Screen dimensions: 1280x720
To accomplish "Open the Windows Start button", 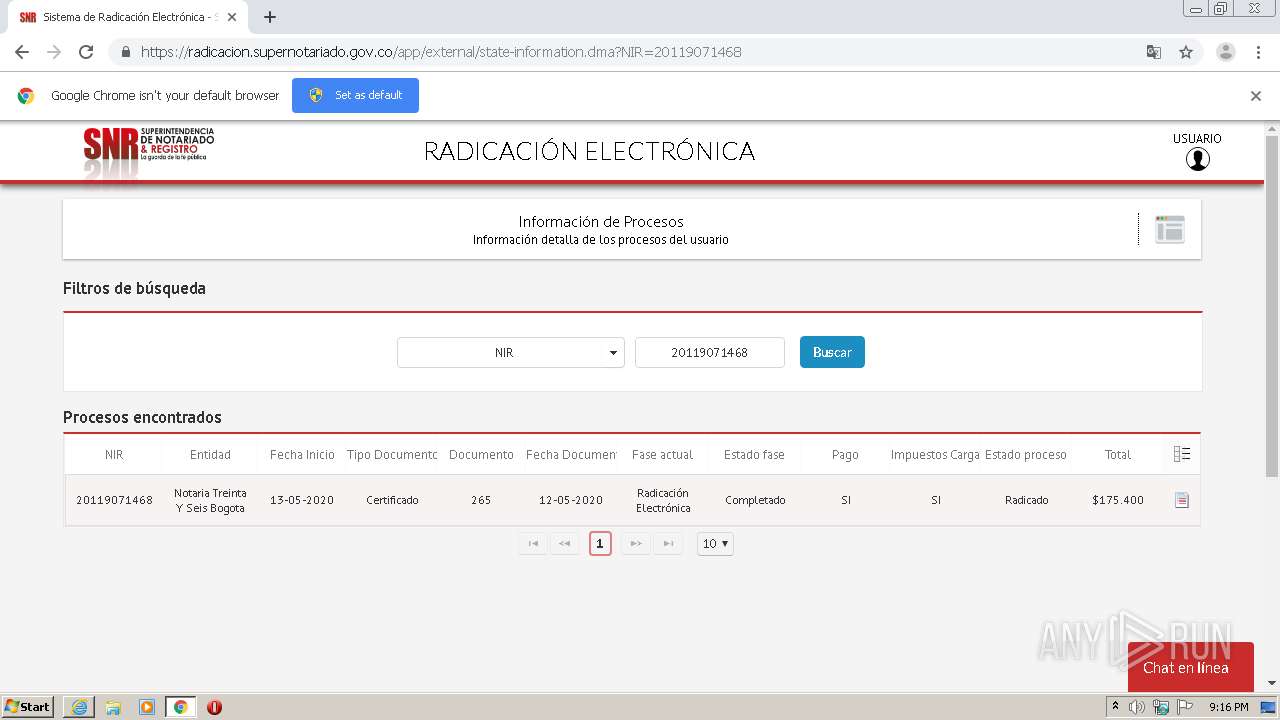I will click(28, 707).
